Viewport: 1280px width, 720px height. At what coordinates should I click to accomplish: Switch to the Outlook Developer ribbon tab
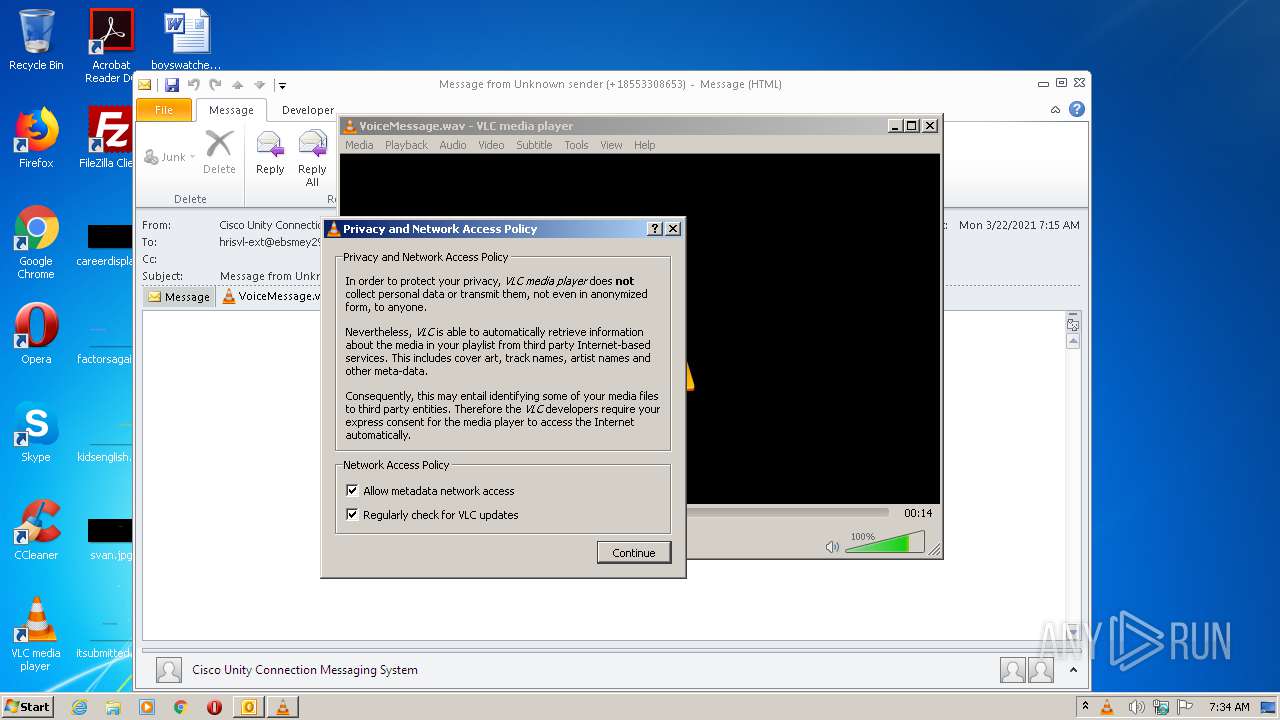coord(308,110)
